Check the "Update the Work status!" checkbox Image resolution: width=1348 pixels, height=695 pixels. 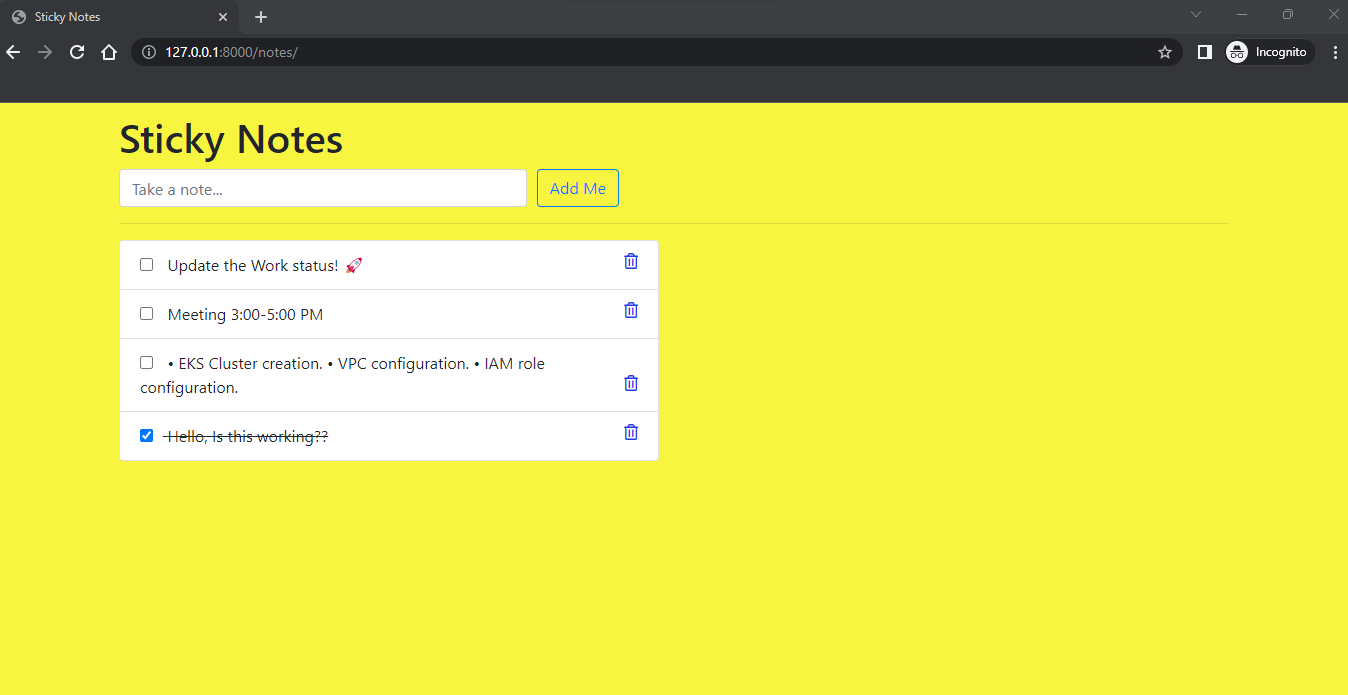pos(147,265)
